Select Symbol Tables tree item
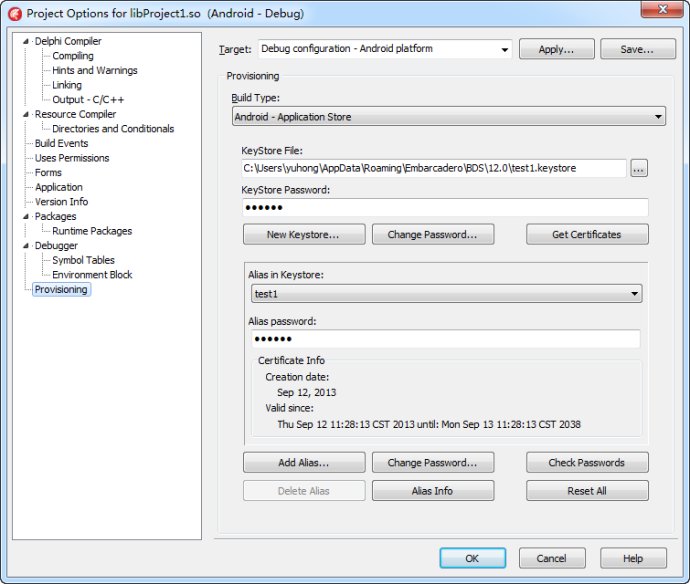Screen dimensions: 690x584 (83, 260)
